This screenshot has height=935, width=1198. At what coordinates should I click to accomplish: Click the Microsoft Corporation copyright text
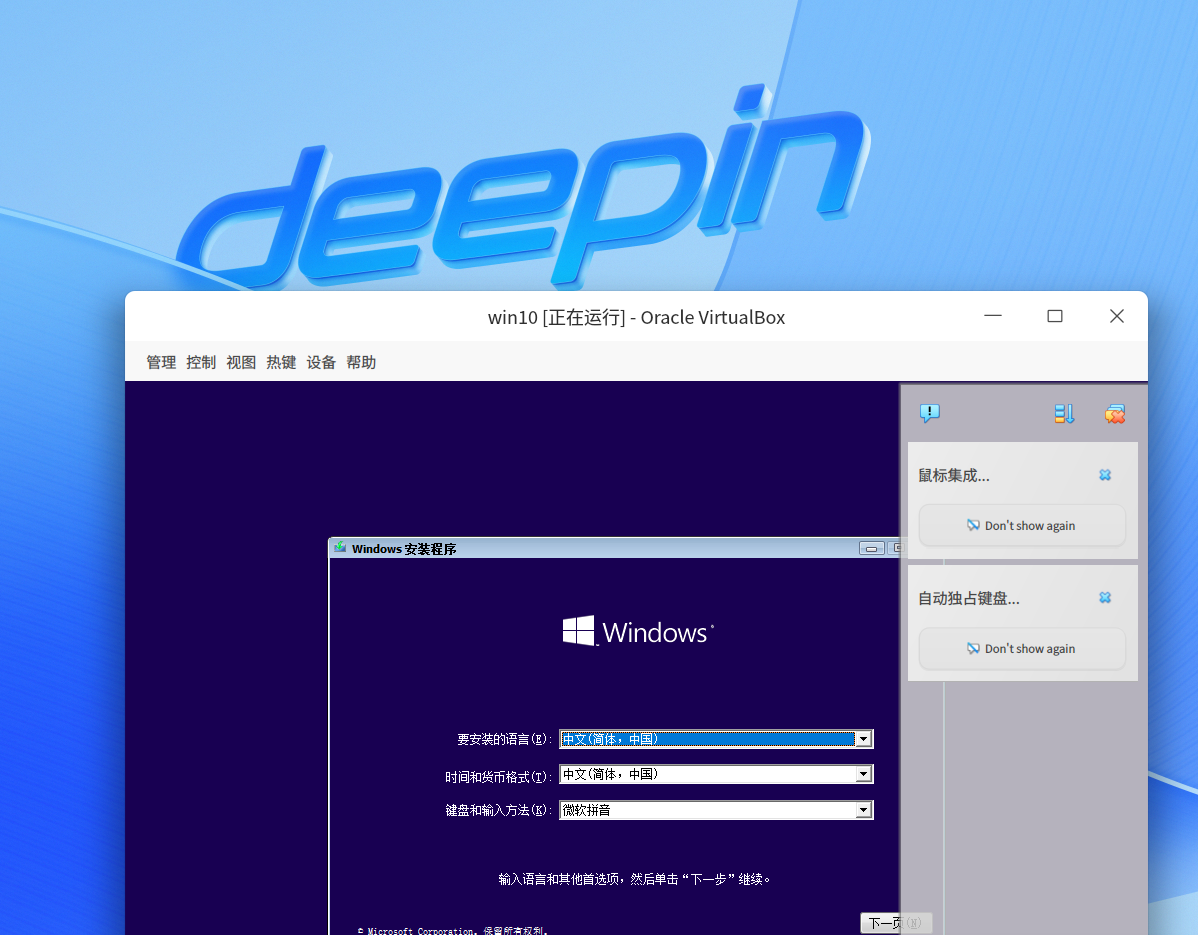(452, 930)
